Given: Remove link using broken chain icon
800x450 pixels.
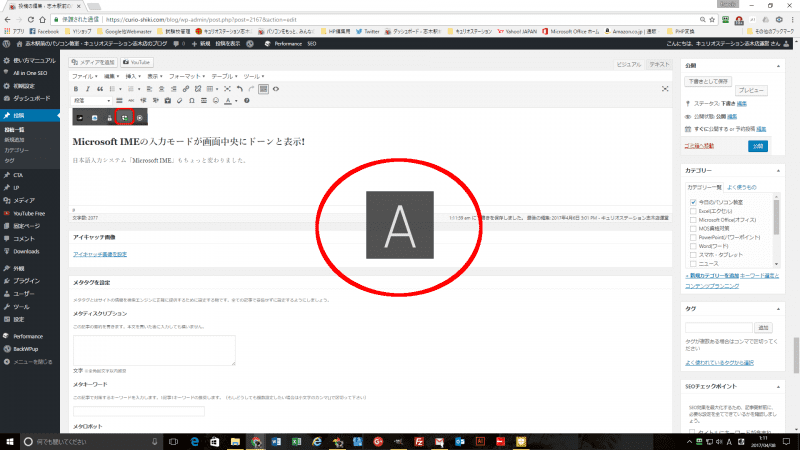Looking at the screenshot, I should click(198, 89).
